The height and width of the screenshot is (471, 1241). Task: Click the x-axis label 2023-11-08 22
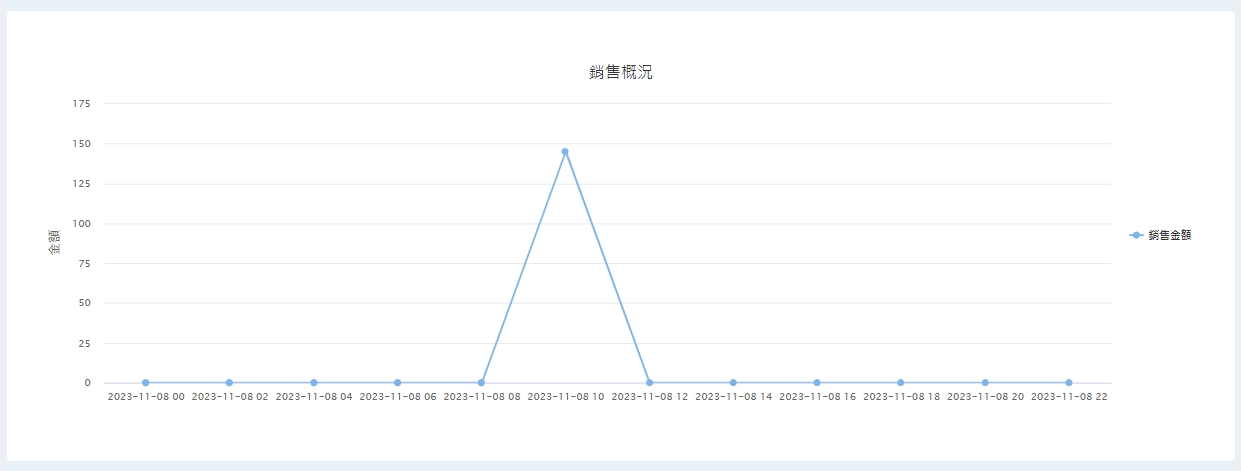click(x=1069, y=397)
